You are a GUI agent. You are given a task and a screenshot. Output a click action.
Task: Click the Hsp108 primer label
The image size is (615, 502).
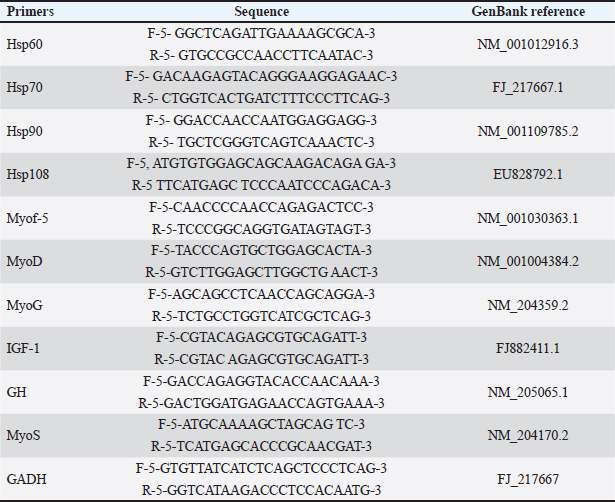point(26,173)
